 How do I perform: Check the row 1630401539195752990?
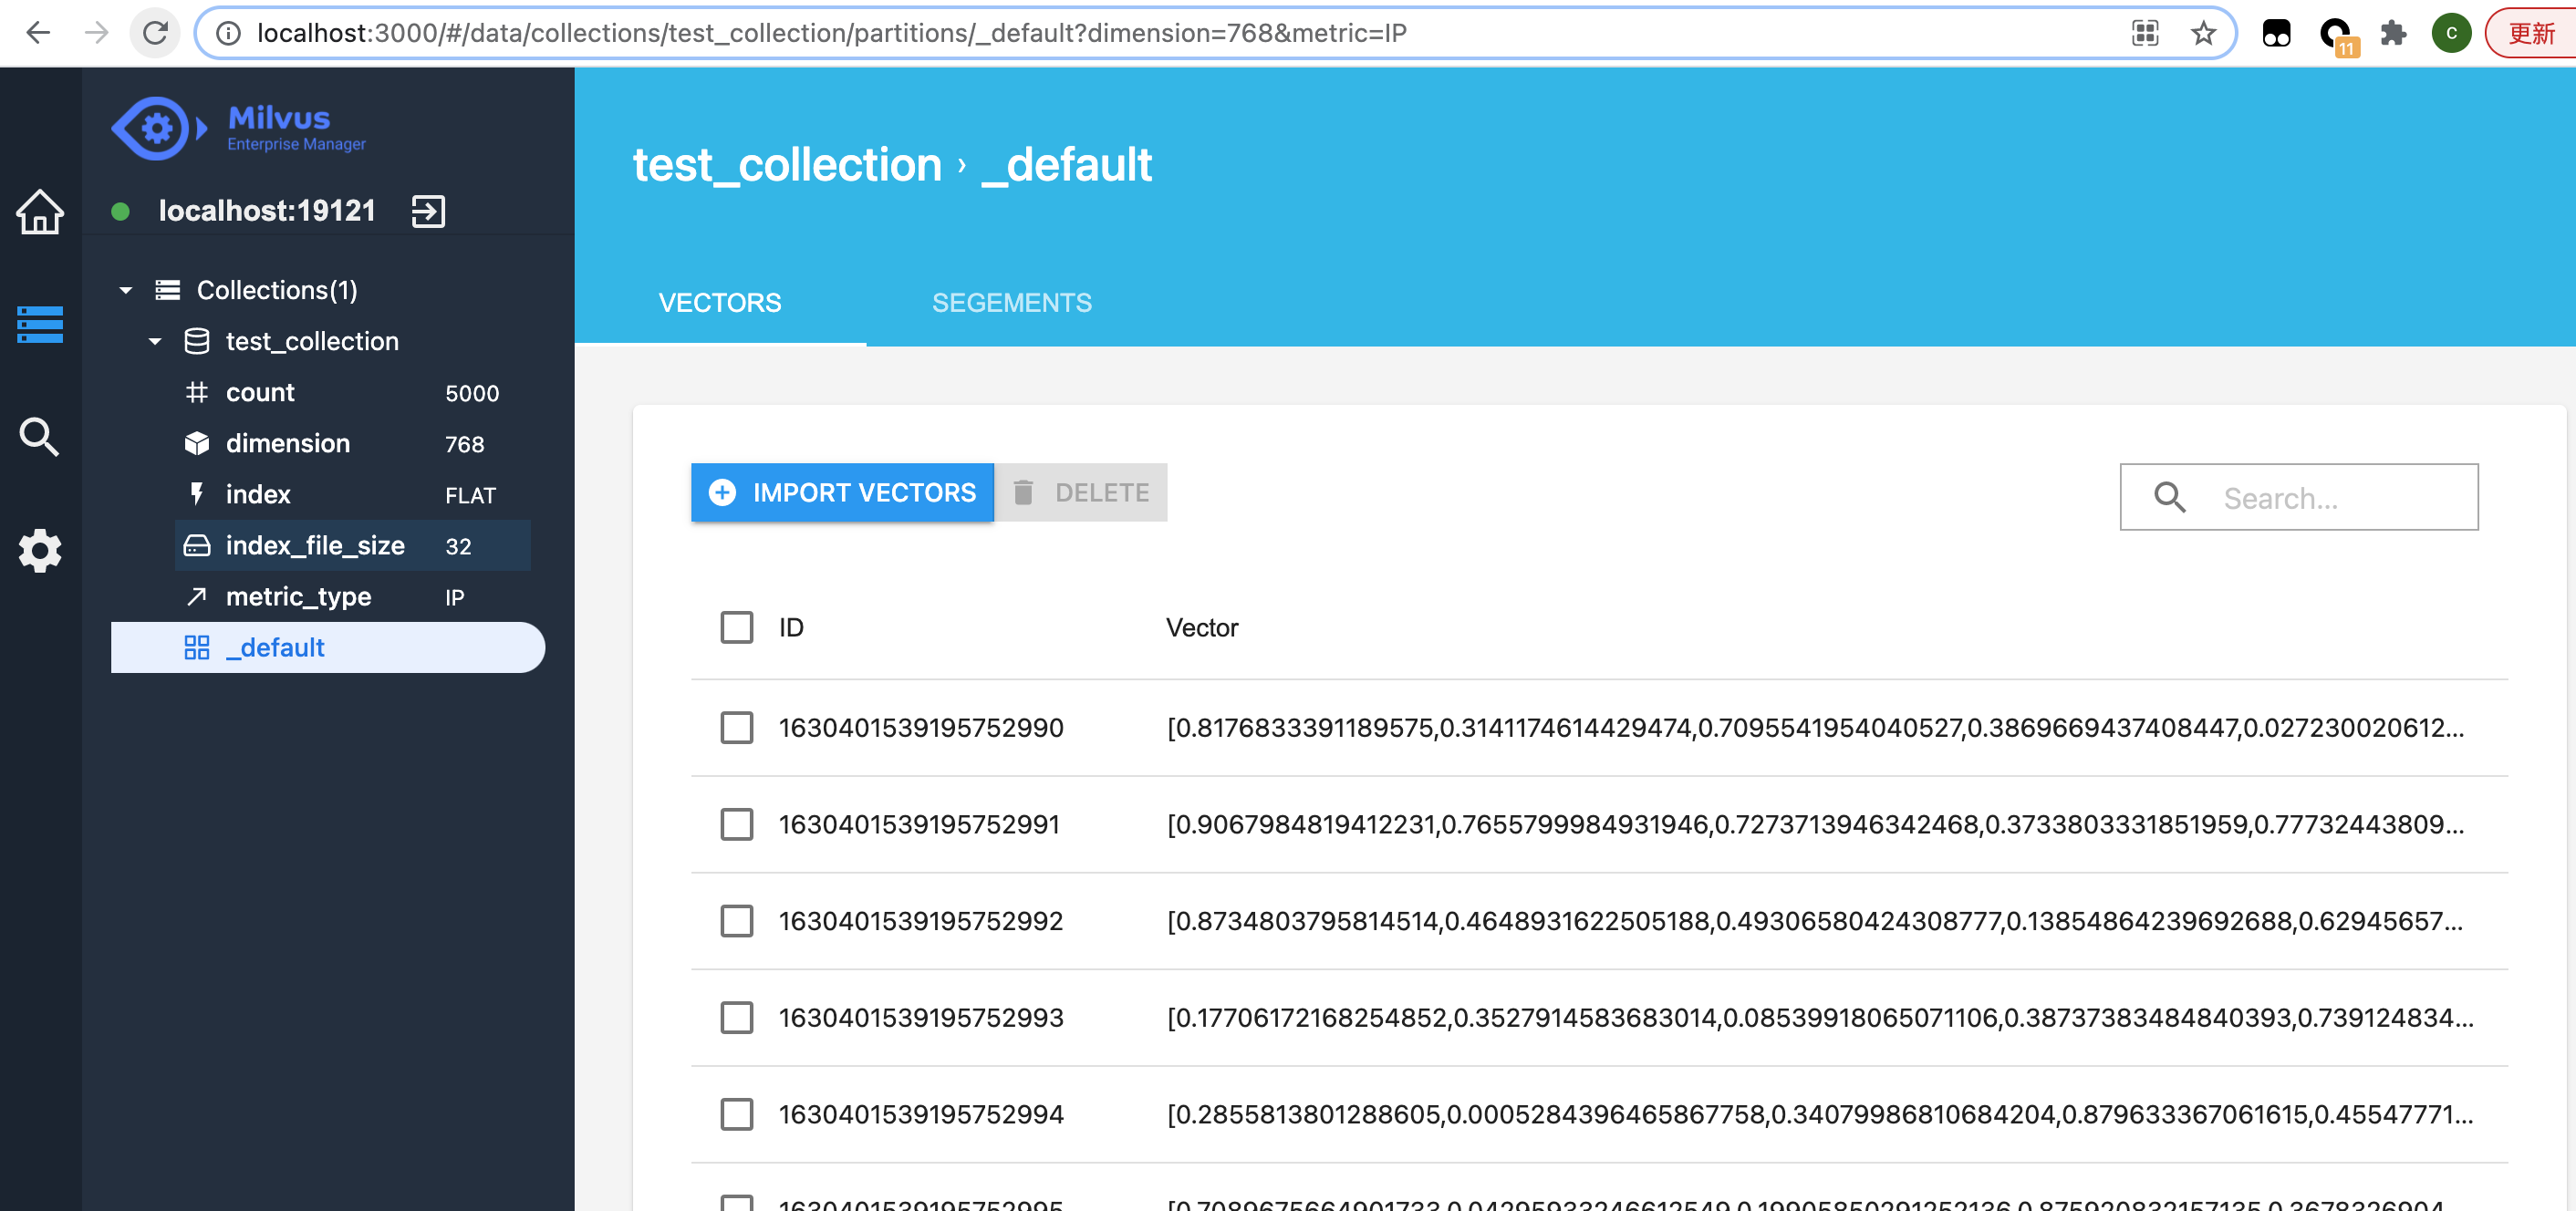coord(737,728)
